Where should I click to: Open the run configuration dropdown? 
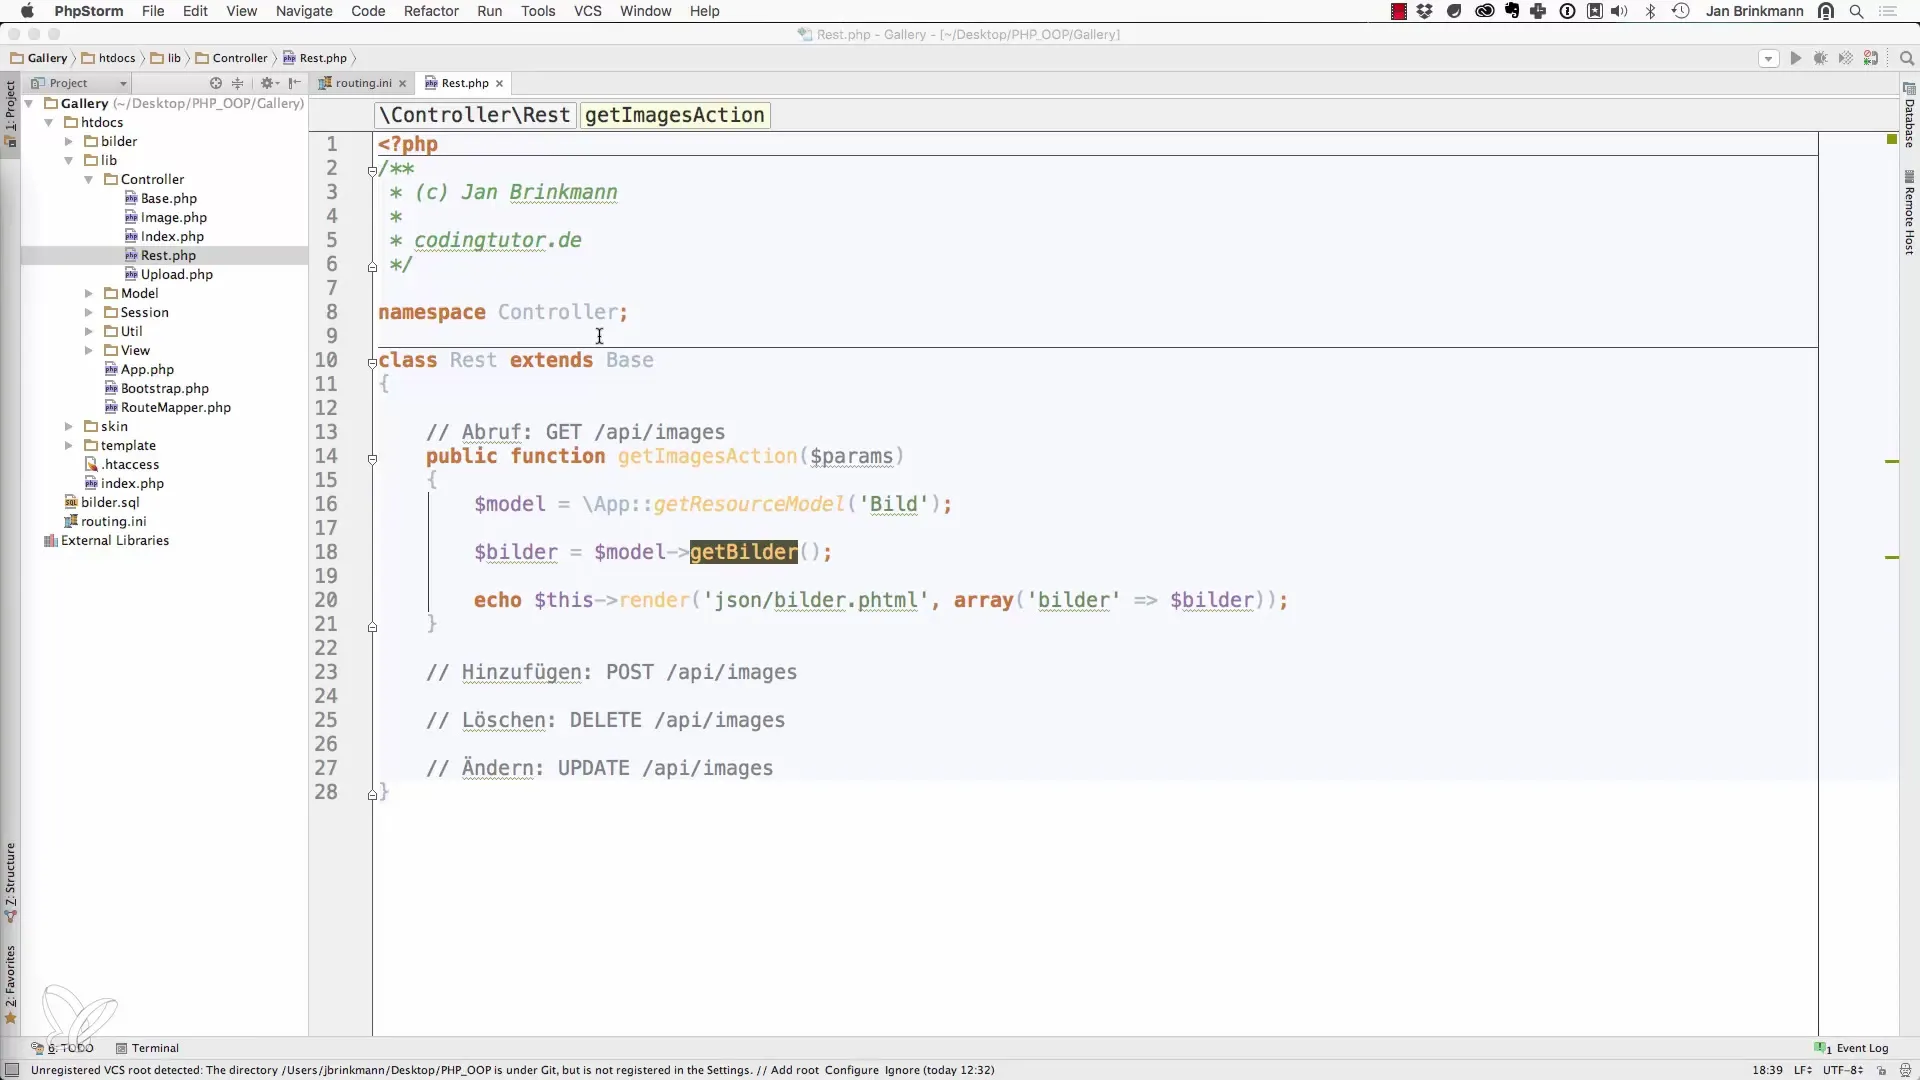(1768, 58)
